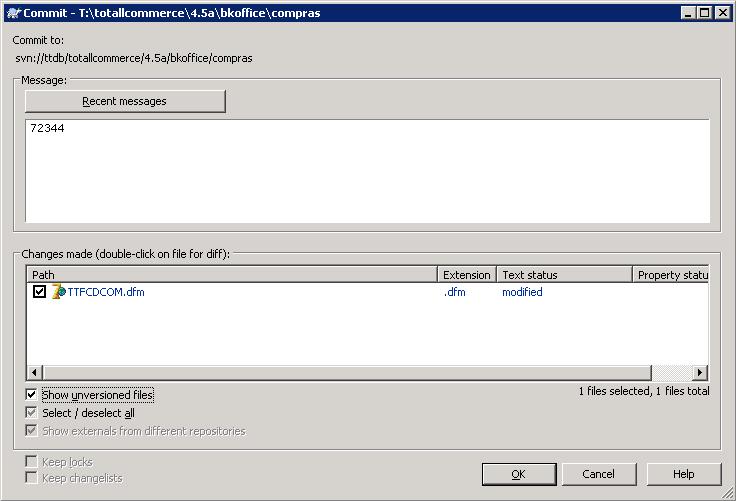736x501 pixels.
Task: Enable the Keep changelists checkbox
Action: pyautogui.click(x=31, y=478)
